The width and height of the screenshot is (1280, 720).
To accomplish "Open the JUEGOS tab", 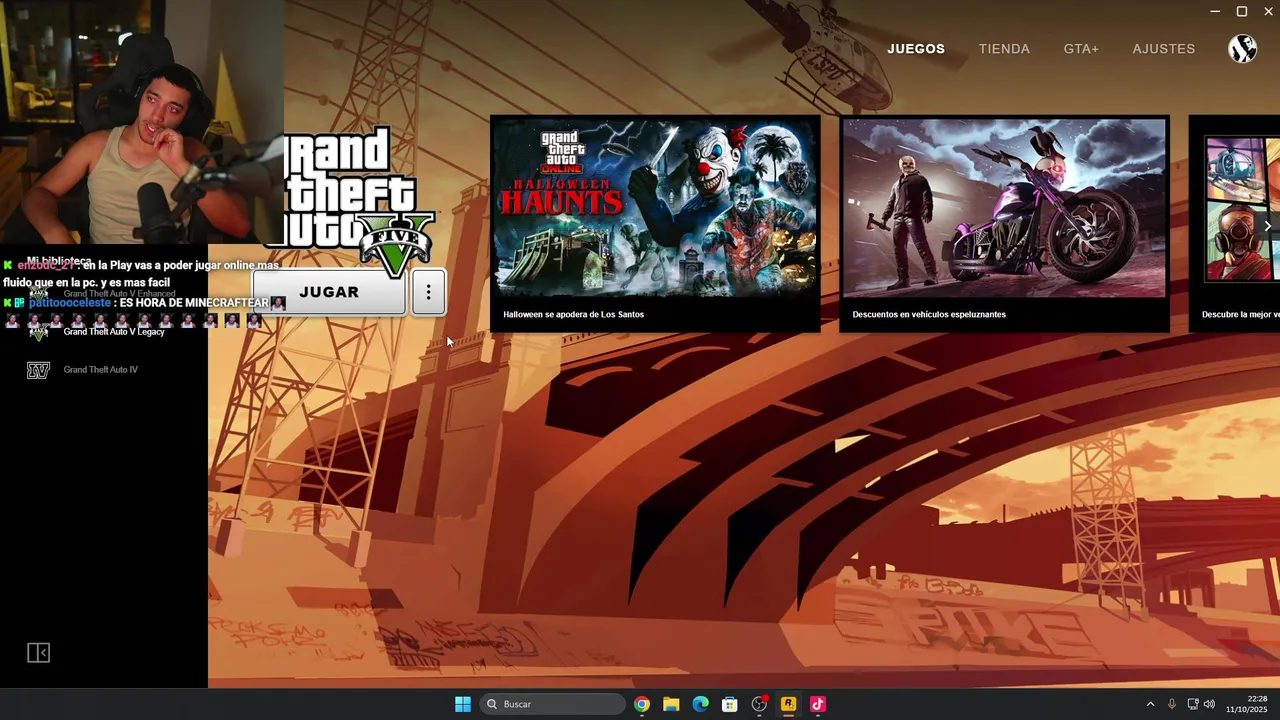I will coord(915,49).
